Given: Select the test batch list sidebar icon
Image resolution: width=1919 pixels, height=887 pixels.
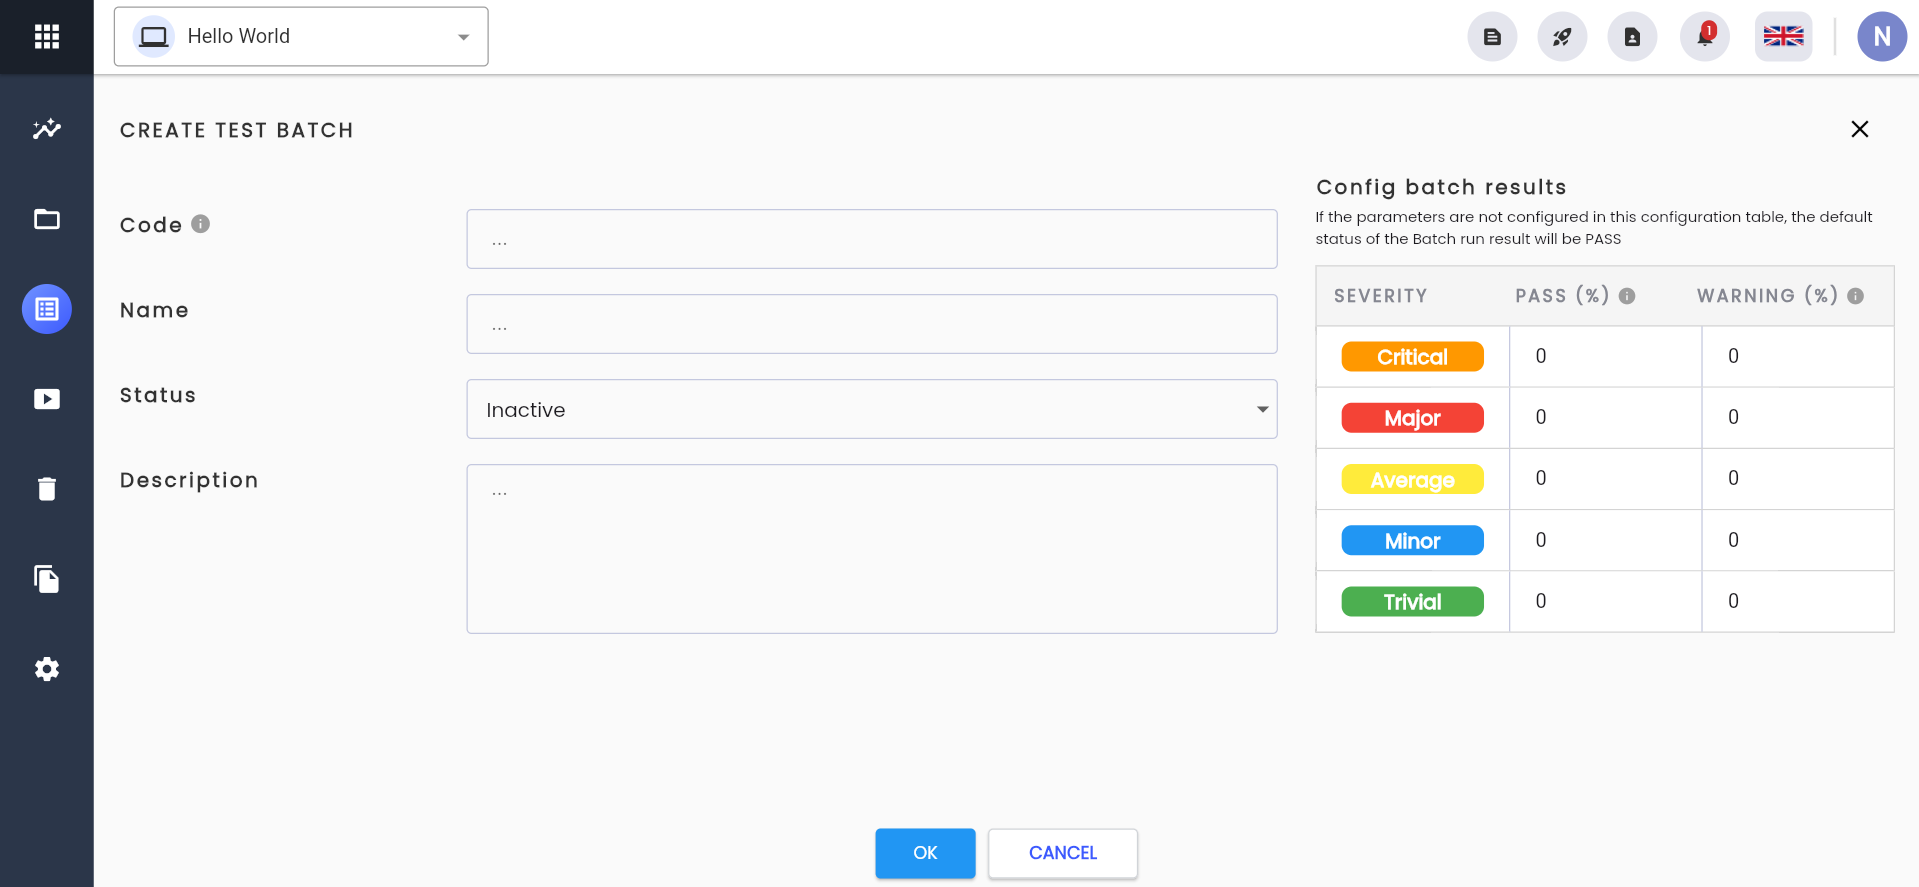Looking at the screenshot, I should [x=47, y=309].
